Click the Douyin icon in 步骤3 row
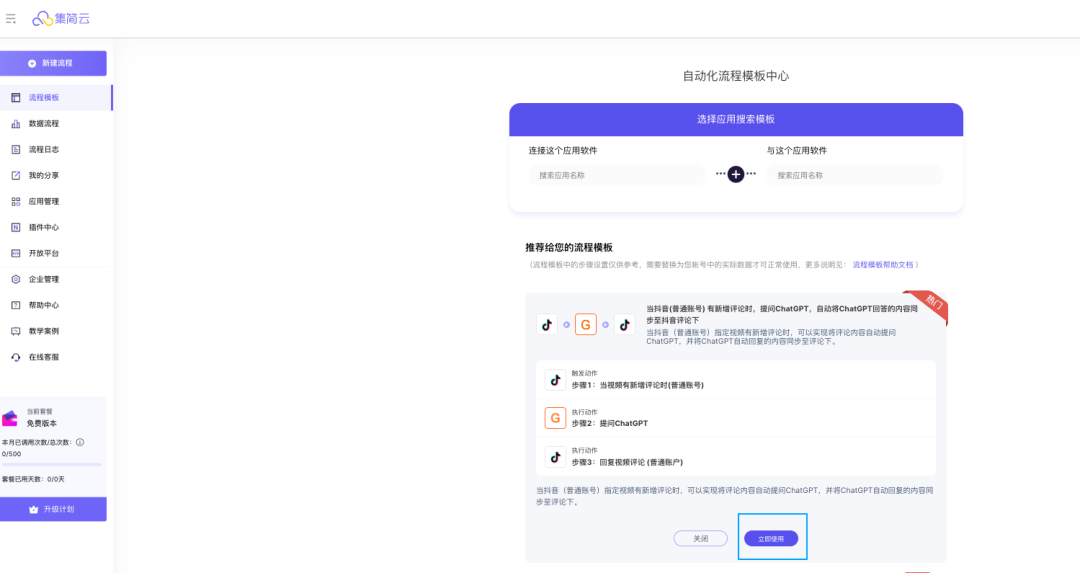 pos(555,457)
